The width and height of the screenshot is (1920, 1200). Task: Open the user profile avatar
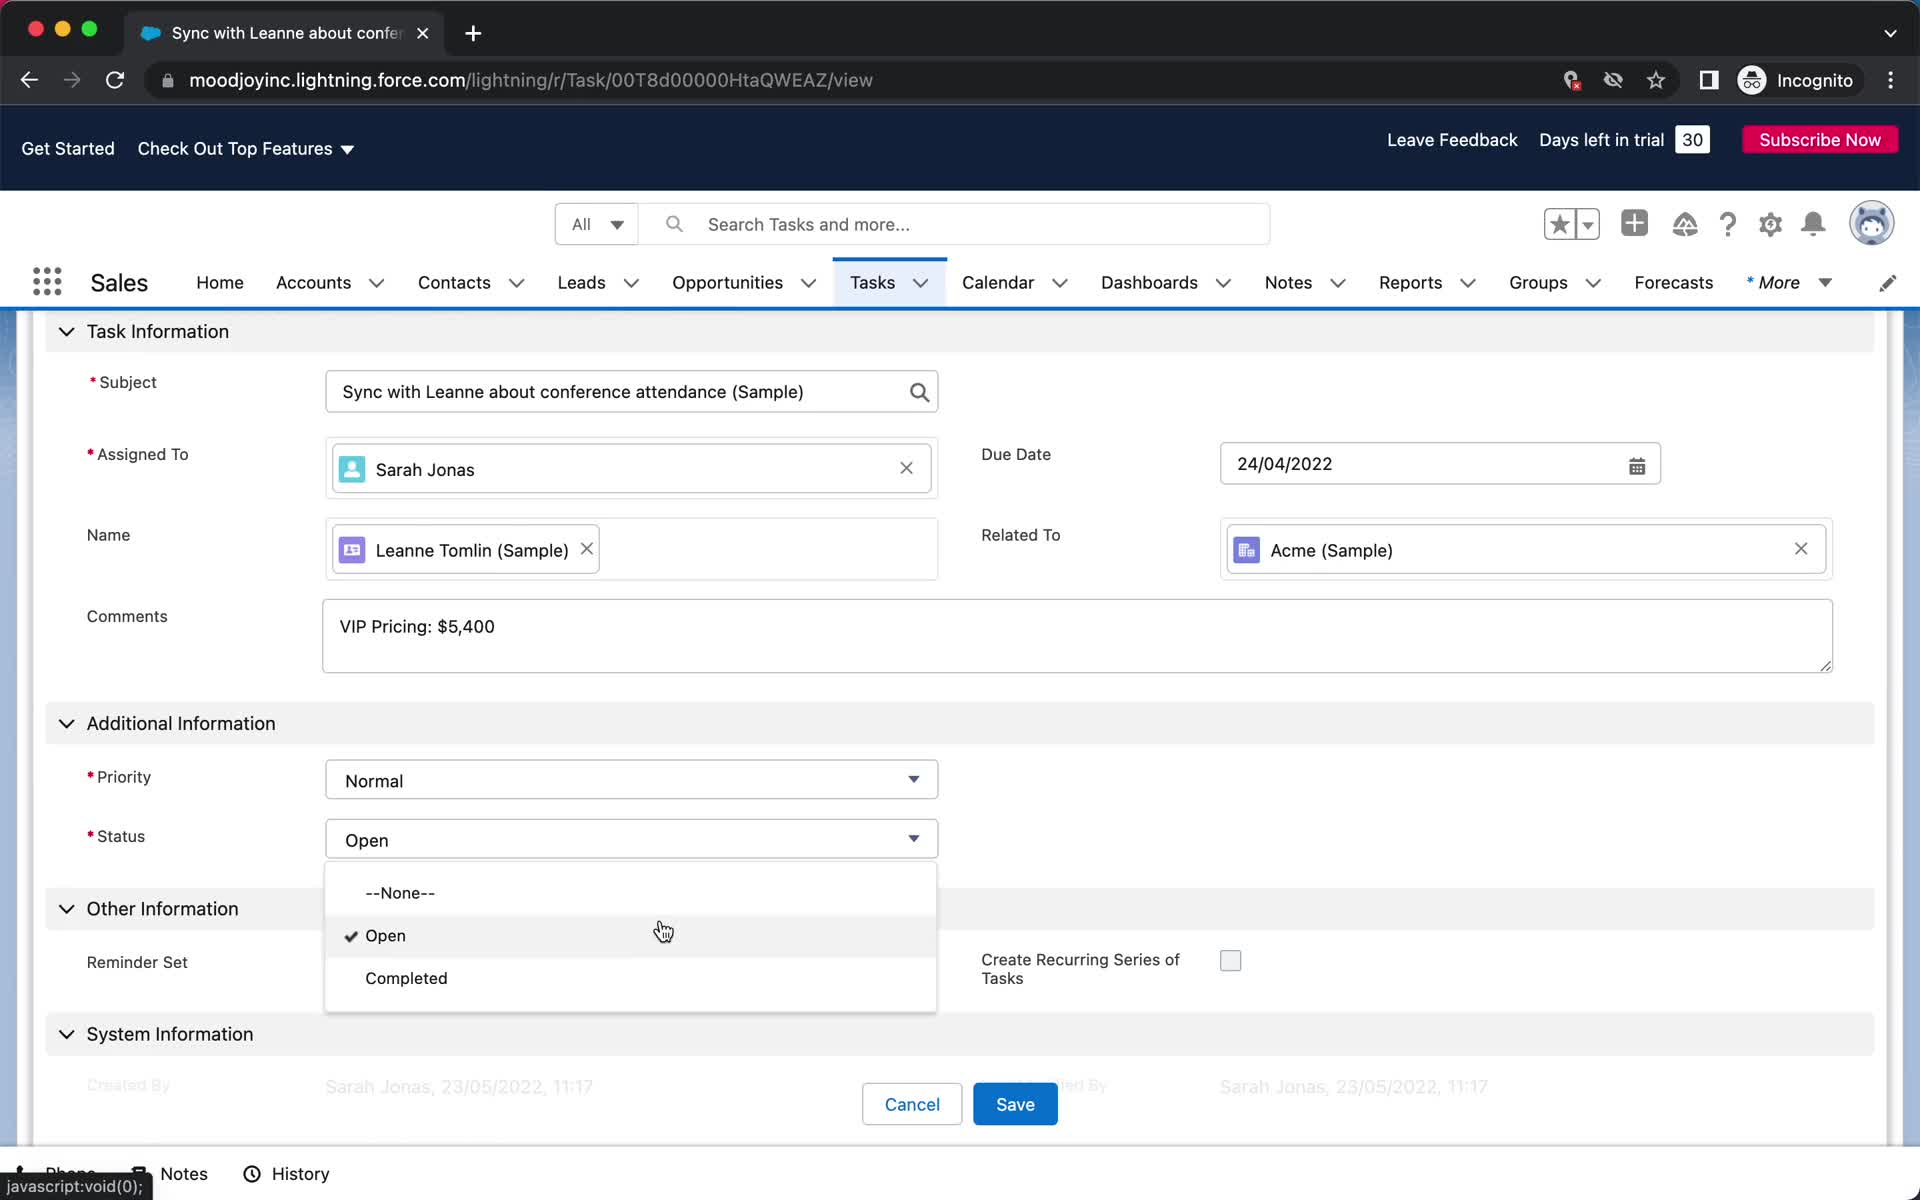point(1872,223)
